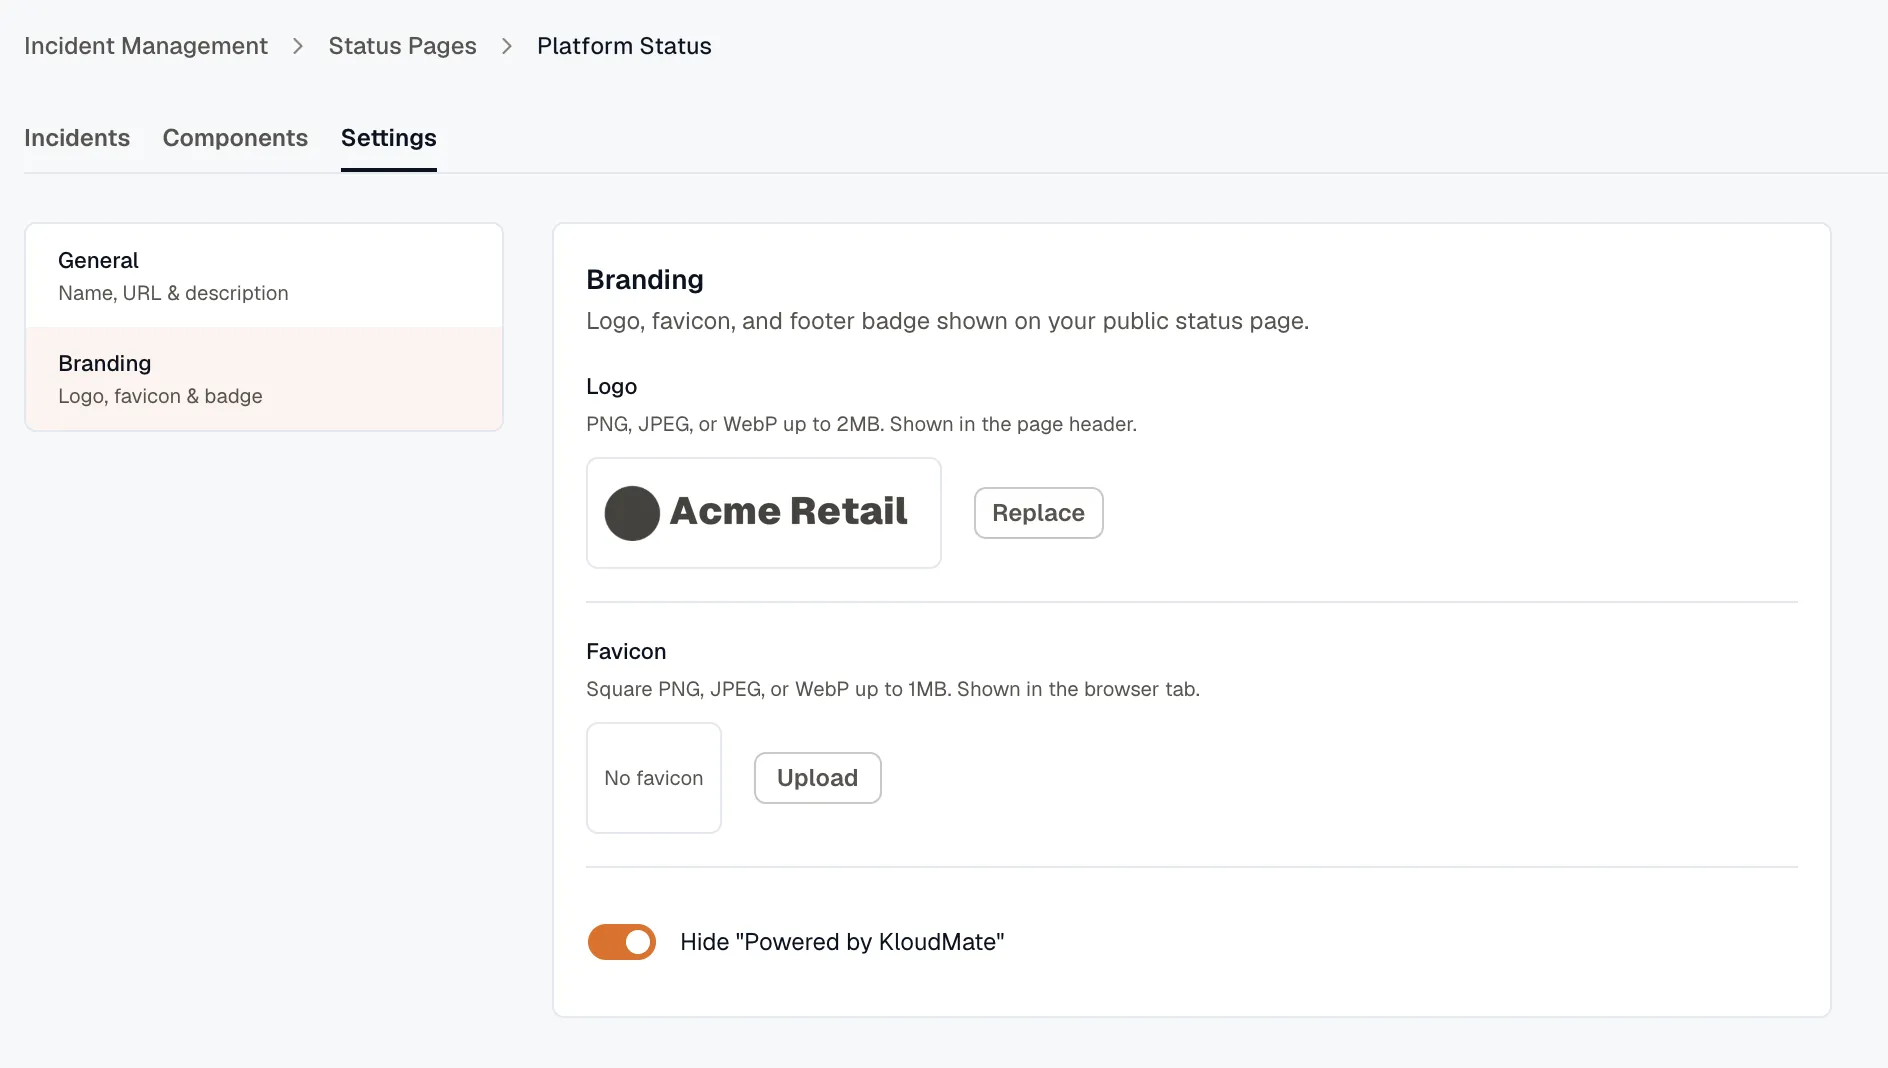Open General settings section
The image size is (1888, 1068).
point(264,276)
